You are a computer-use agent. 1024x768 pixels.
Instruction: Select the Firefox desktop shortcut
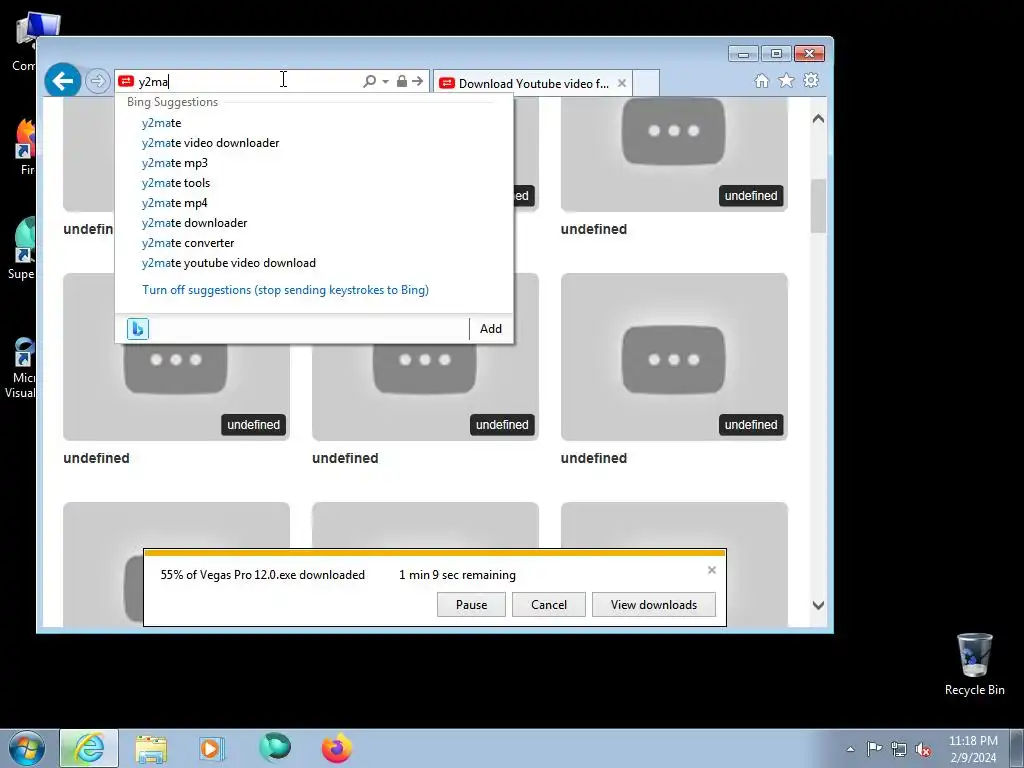point(25,147)
